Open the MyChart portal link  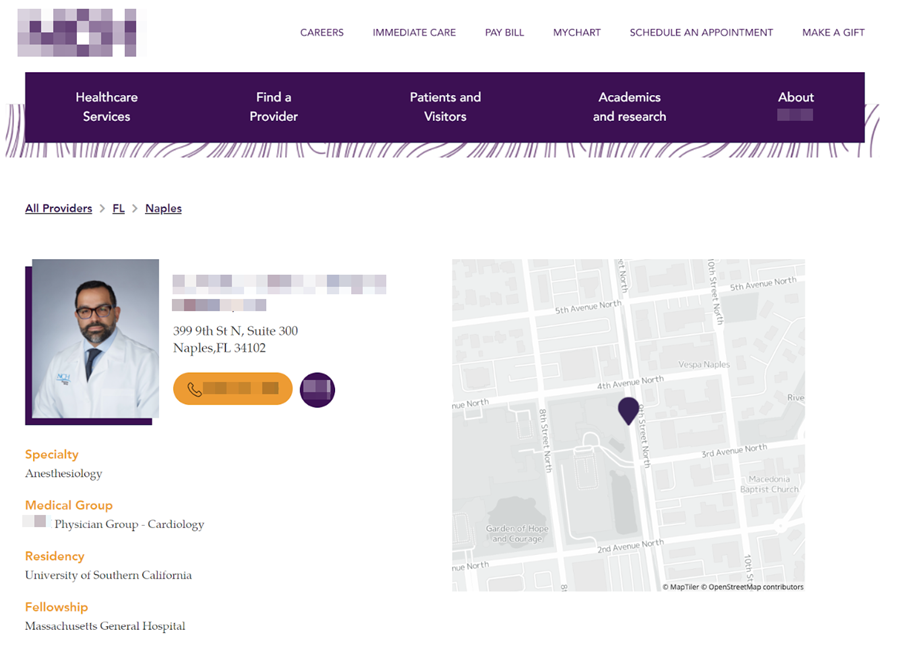[577, 33]
